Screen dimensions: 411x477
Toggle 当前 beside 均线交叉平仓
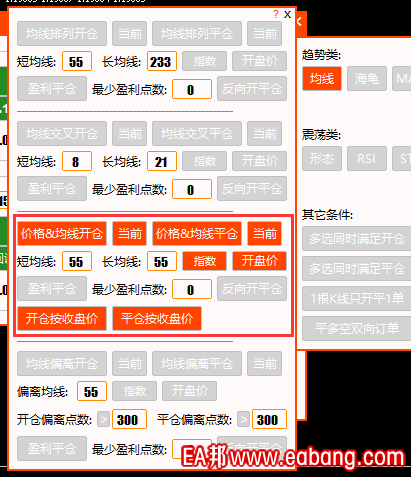coord(265,134)
